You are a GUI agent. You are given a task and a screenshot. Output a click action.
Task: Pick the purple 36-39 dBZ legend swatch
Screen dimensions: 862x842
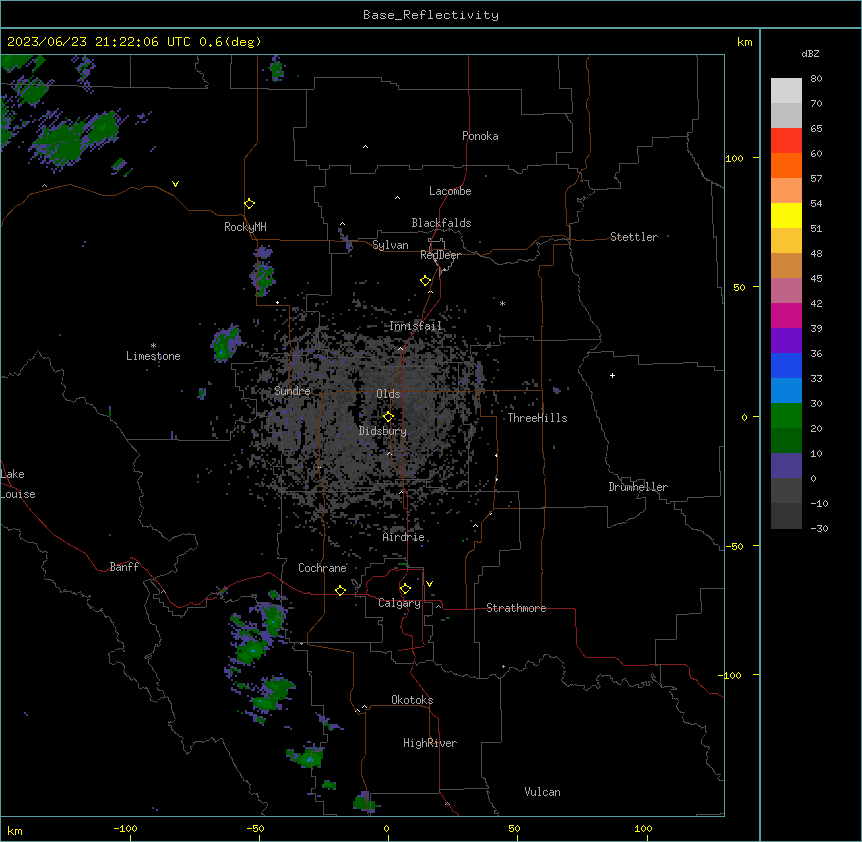786,340
